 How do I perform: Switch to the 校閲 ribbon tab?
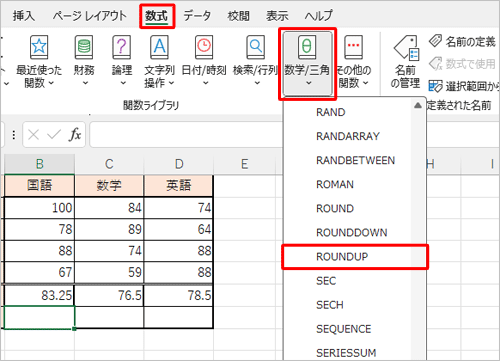pyautogui.click(x=238, y=16)
